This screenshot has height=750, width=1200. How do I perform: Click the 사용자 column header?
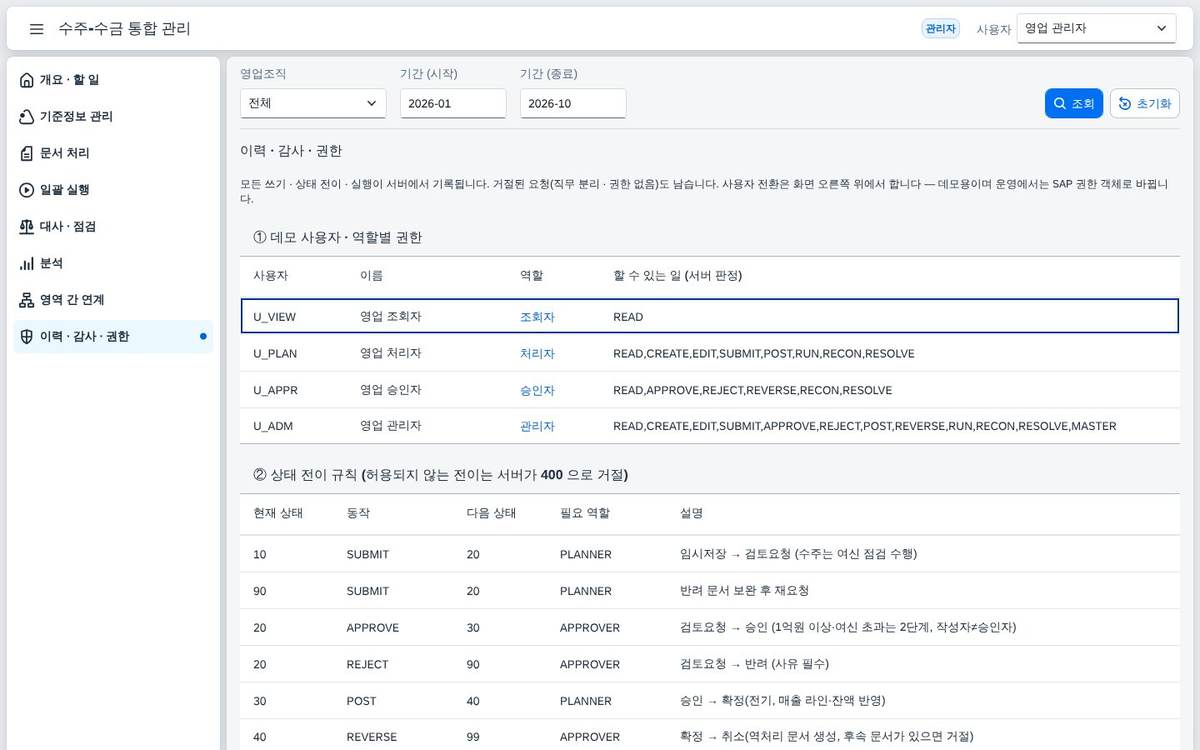click(271, 275)
